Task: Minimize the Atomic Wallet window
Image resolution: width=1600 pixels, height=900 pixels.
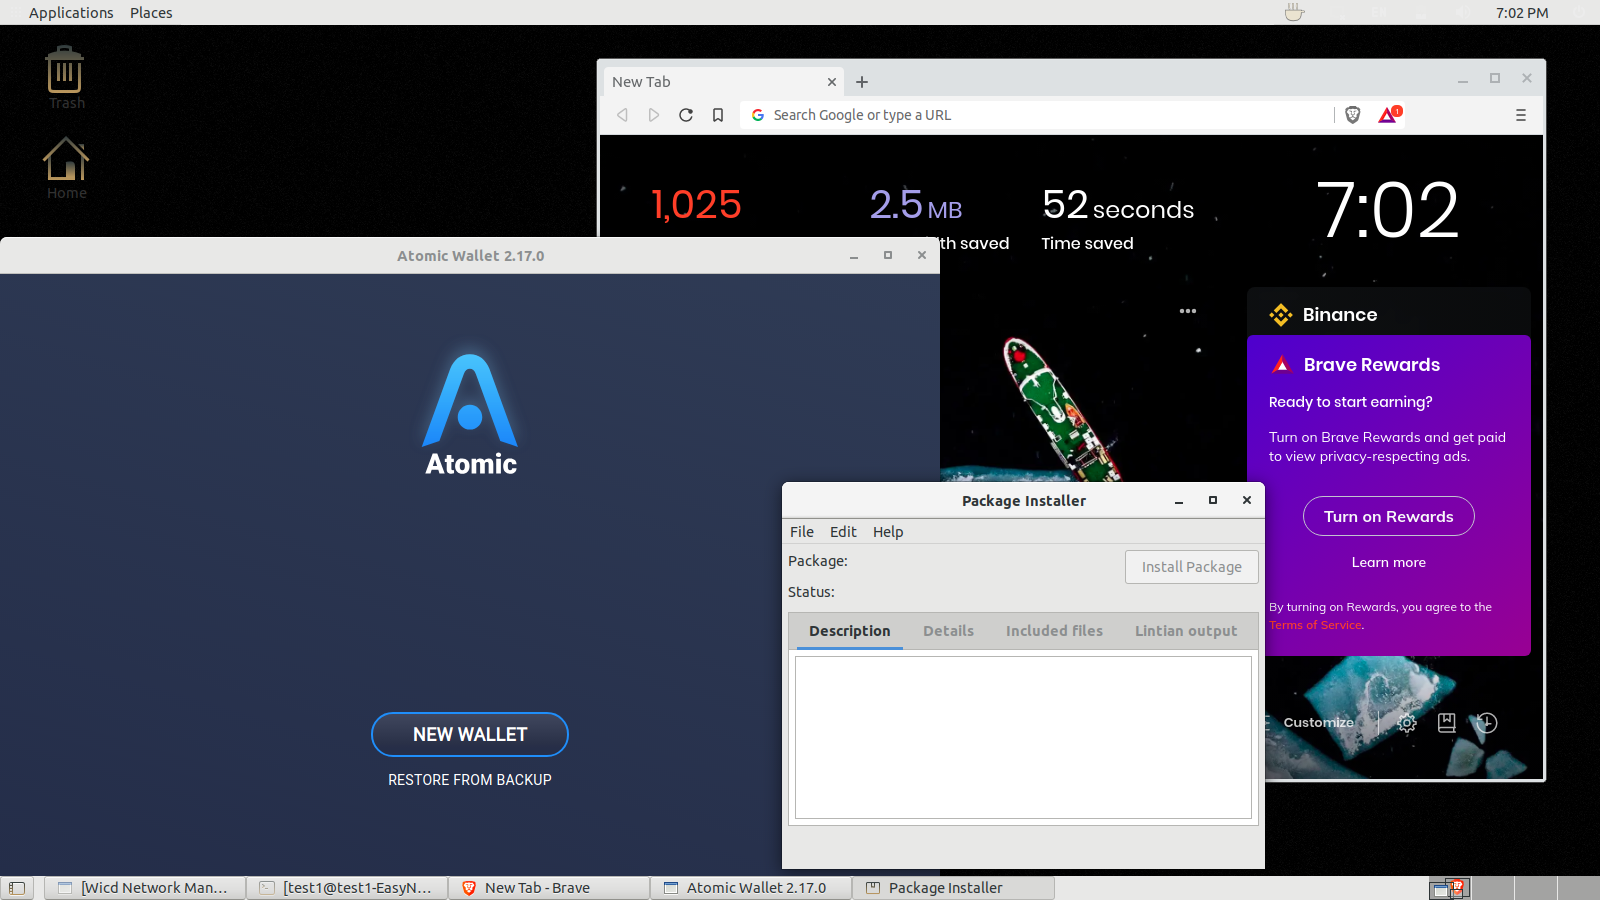Action: 854,256
